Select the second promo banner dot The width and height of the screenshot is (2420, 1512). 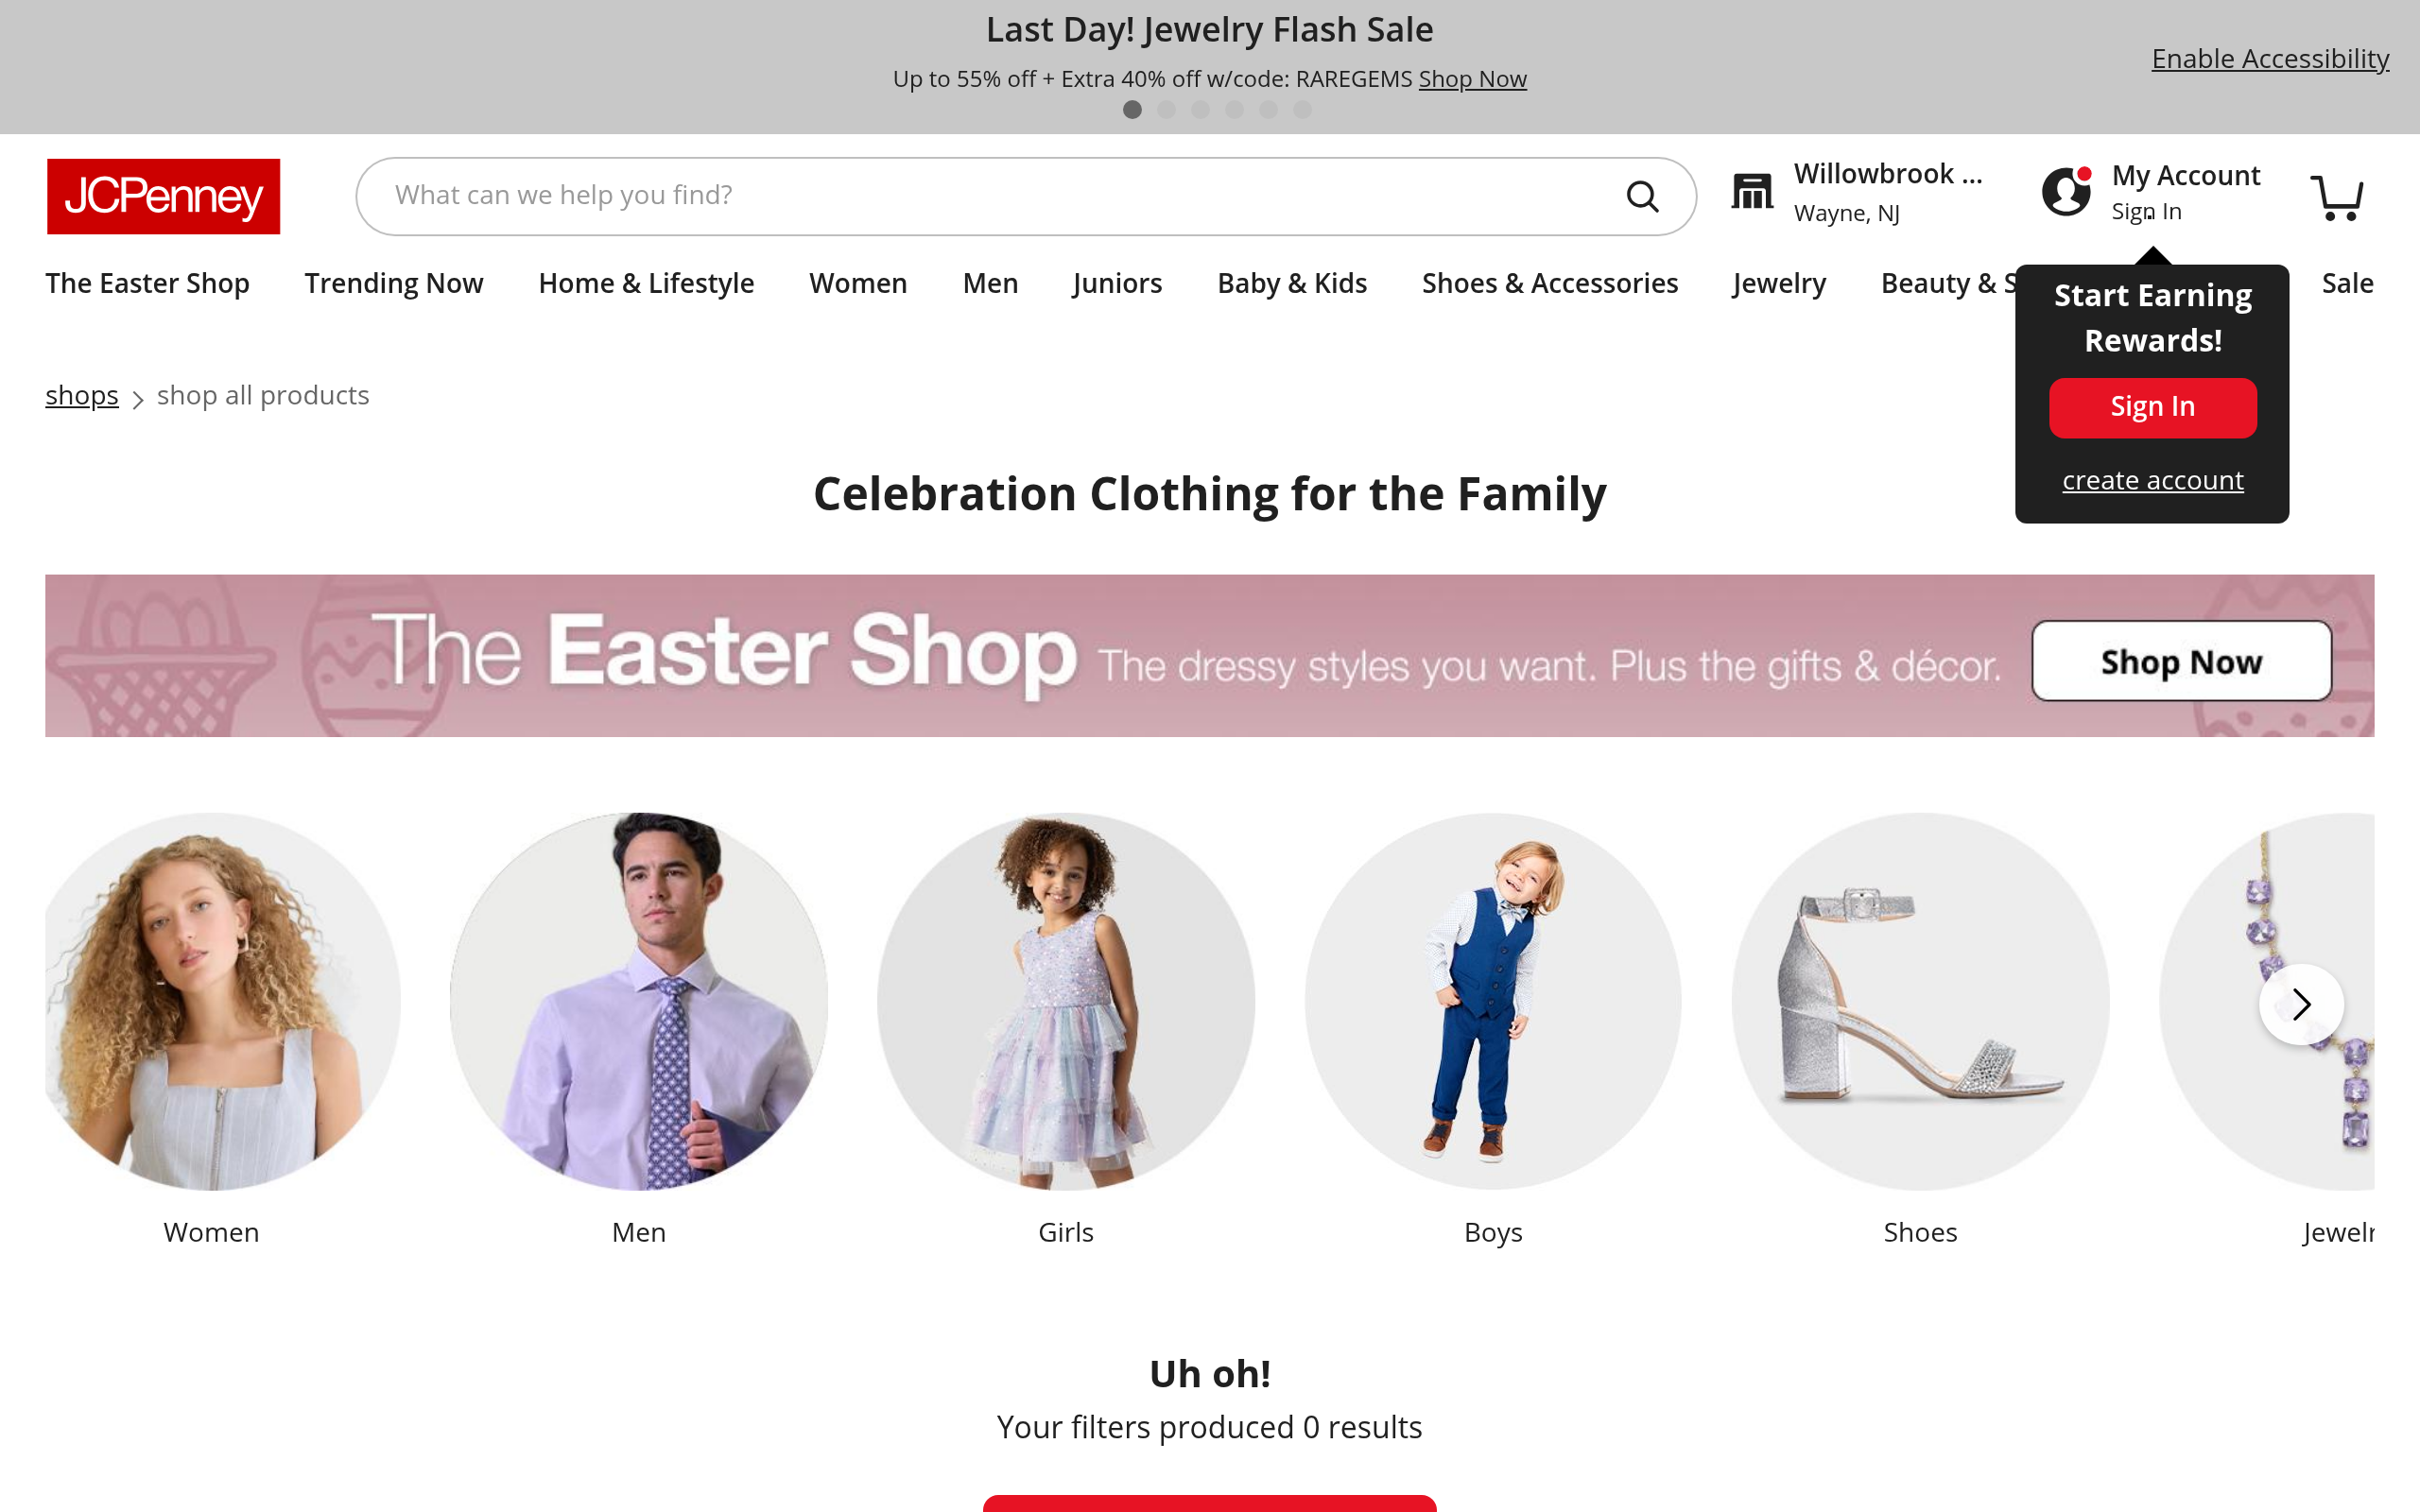(1166, 110)
